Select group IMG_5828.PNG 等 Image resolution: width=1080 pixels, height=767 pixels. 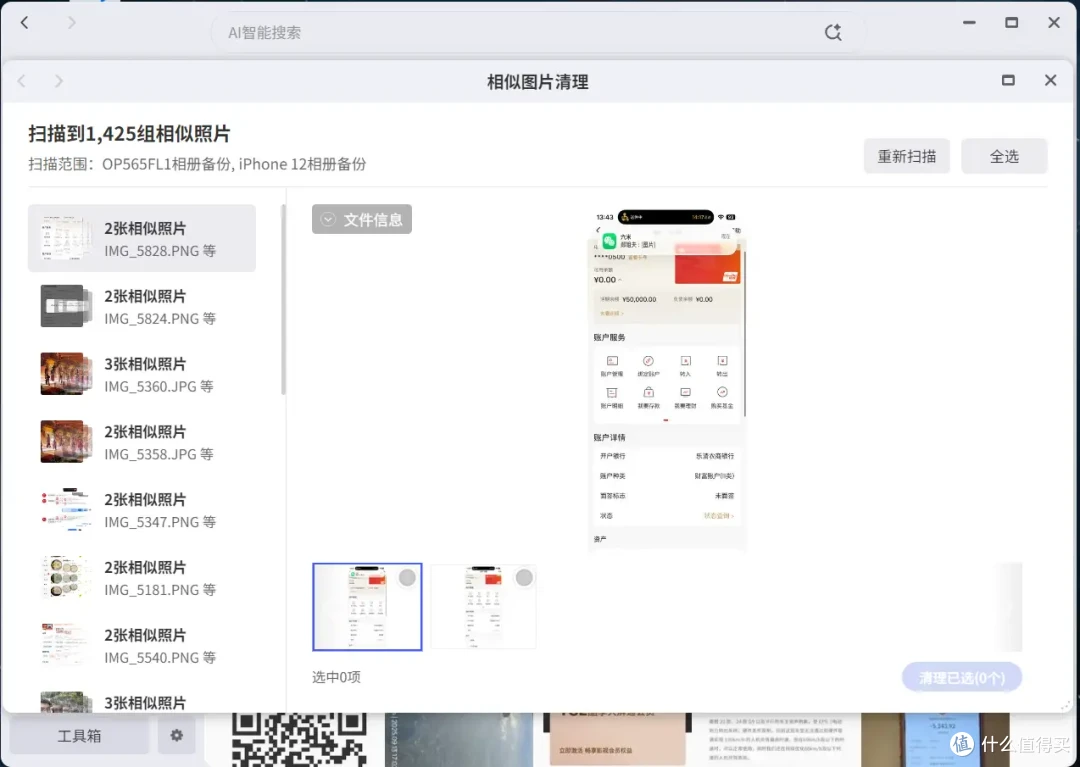(142, 238)
